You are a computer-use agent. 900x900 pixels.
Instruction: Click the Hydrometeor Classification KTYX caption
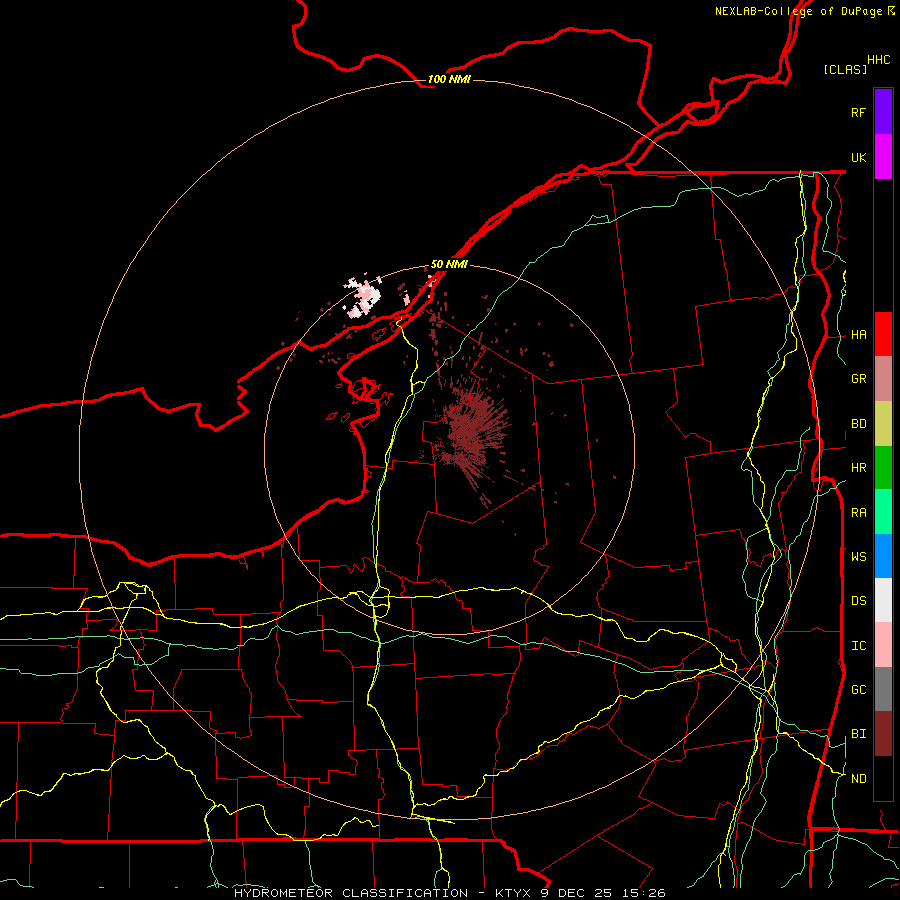449,893
